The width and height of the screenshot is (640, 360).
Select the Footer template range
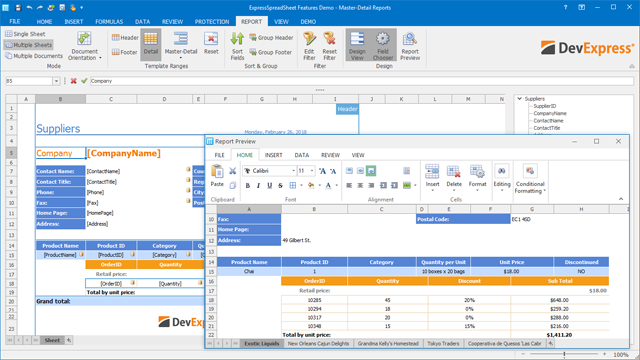coord(124,52)
